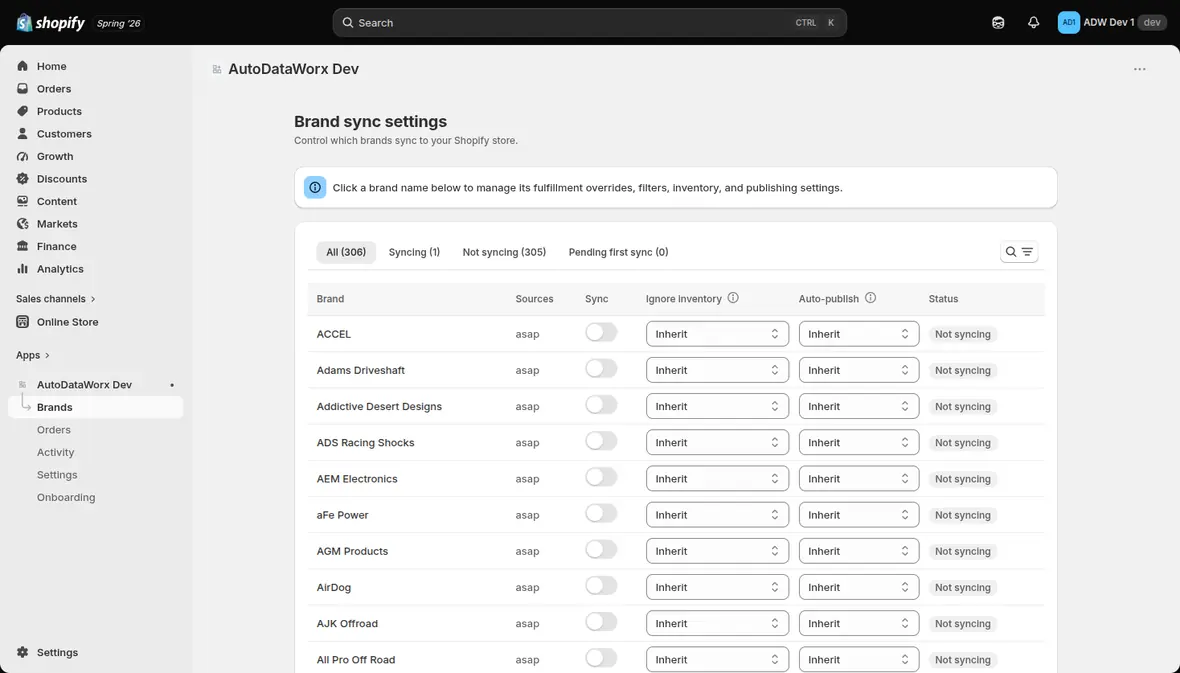Click the Ignore inventory info icon
The width and height of the screenshot is (1180, 673).
click(733, 298)
